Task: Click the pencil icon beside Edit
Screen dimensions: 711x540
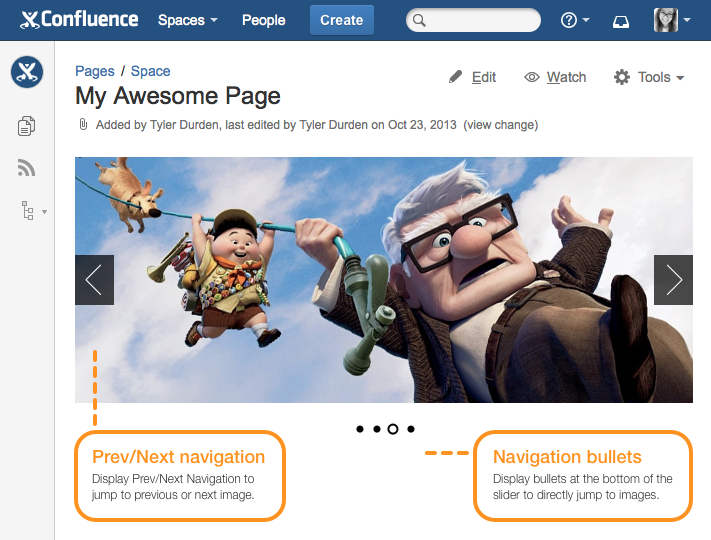Action: click(455, 77)
